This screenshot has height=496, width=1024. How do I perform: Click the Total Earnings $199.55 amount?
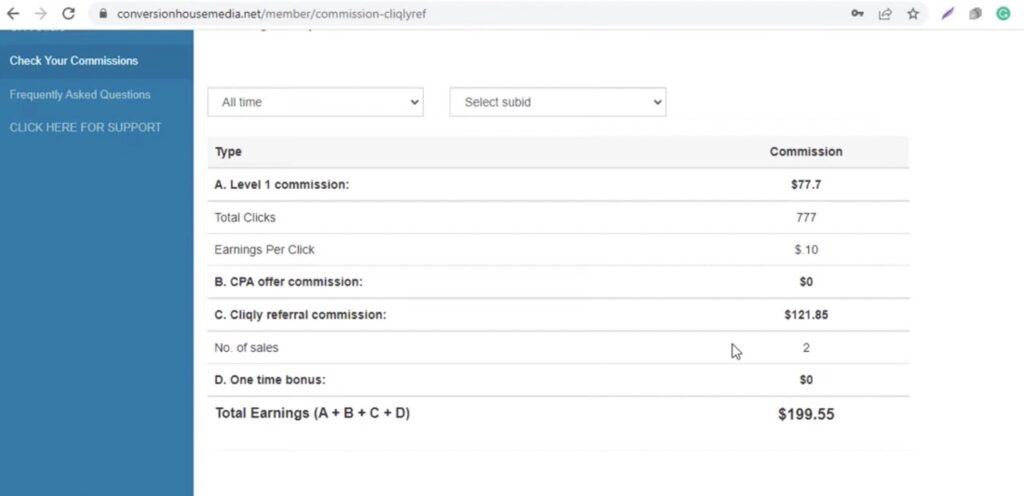pos(806,414)
